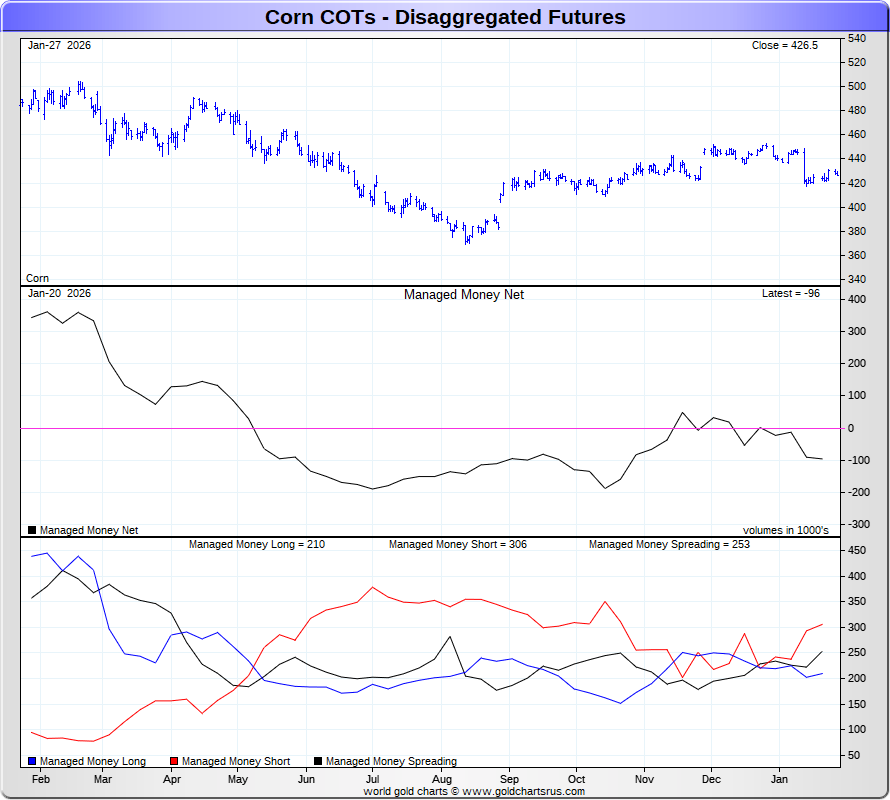Image resolution: width=890 pixels, height=800 pixels.
Task: Click the 'volumes in 1000's' note
Action: [786, 530]
